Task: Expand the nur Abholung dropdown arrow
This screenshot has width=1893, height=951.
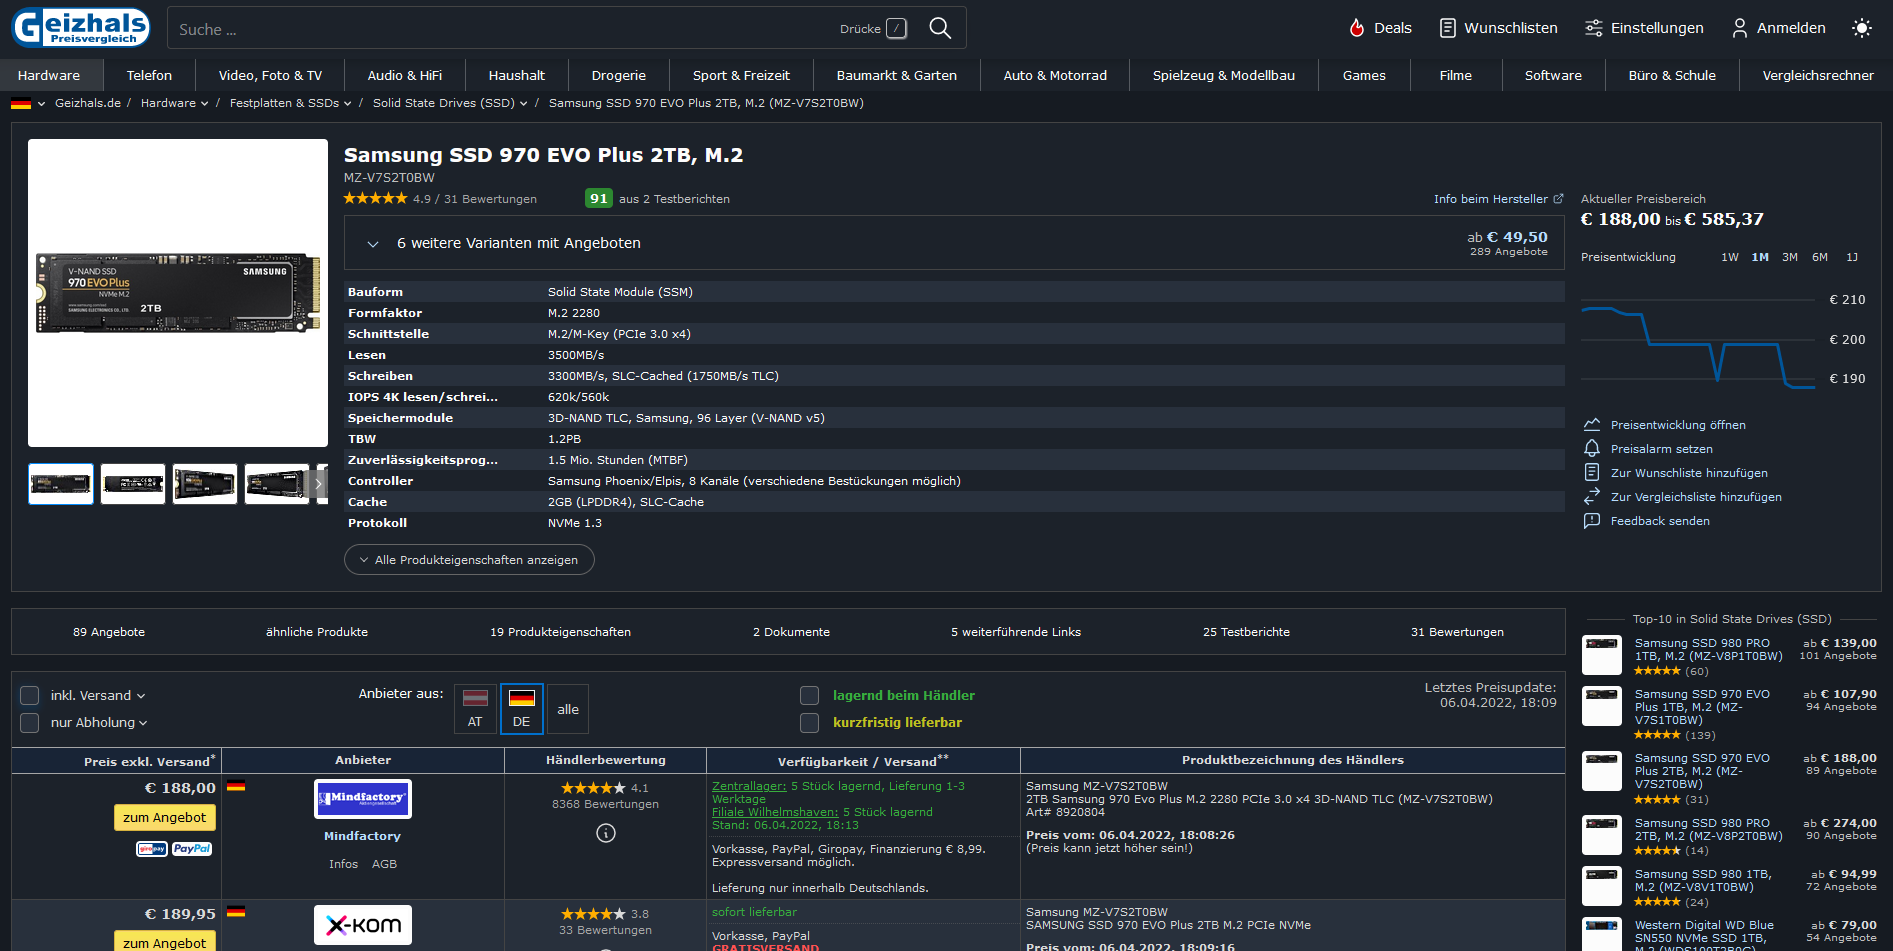Action: [143, 723]
